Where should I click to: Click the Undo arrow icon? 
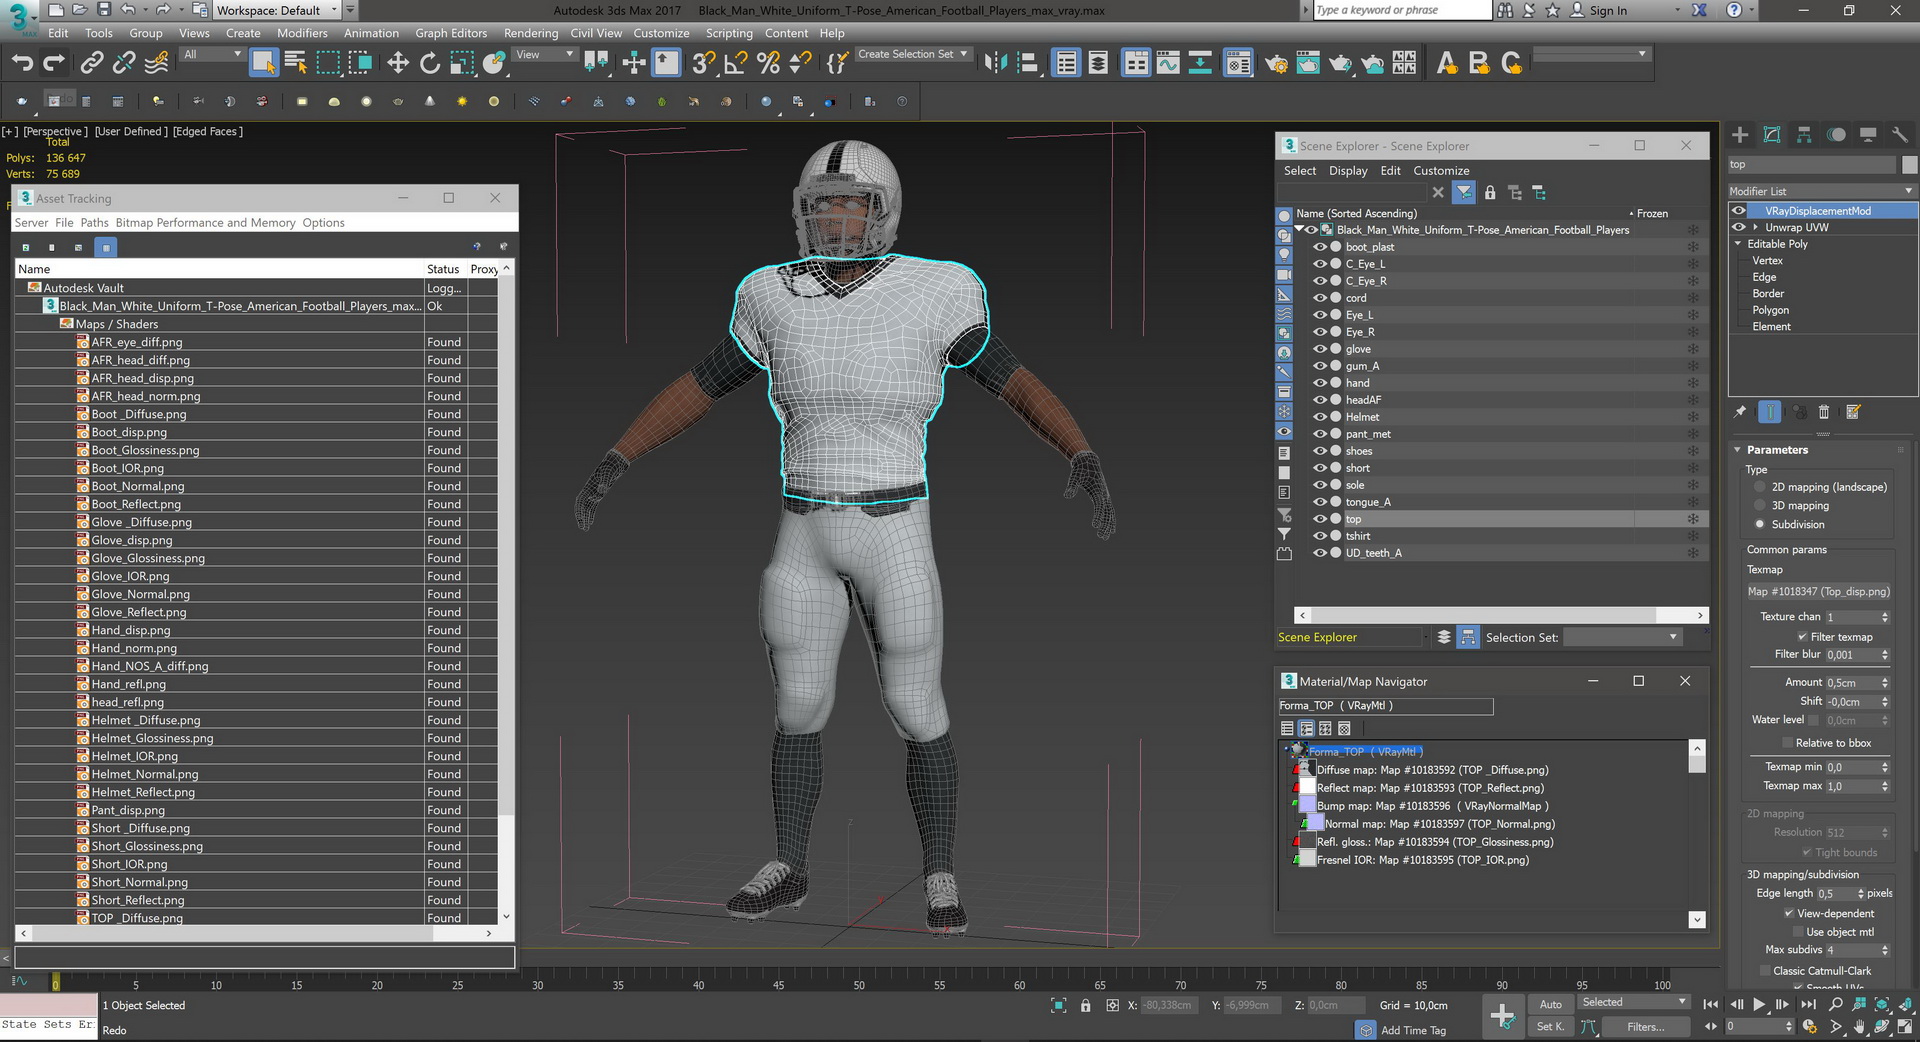[x=22, y=63]
